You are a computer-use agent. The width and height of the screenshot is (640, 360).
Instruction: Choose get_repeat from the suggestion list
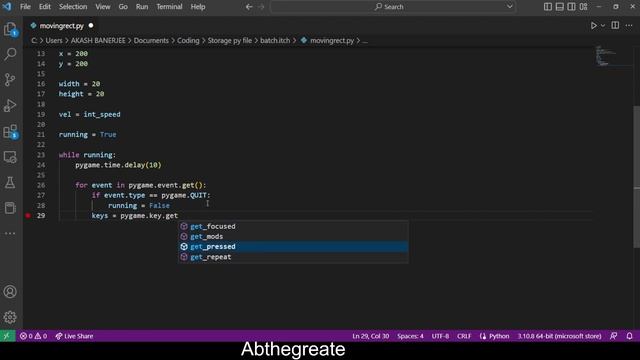pyautogui.click(x=293, y=257)
